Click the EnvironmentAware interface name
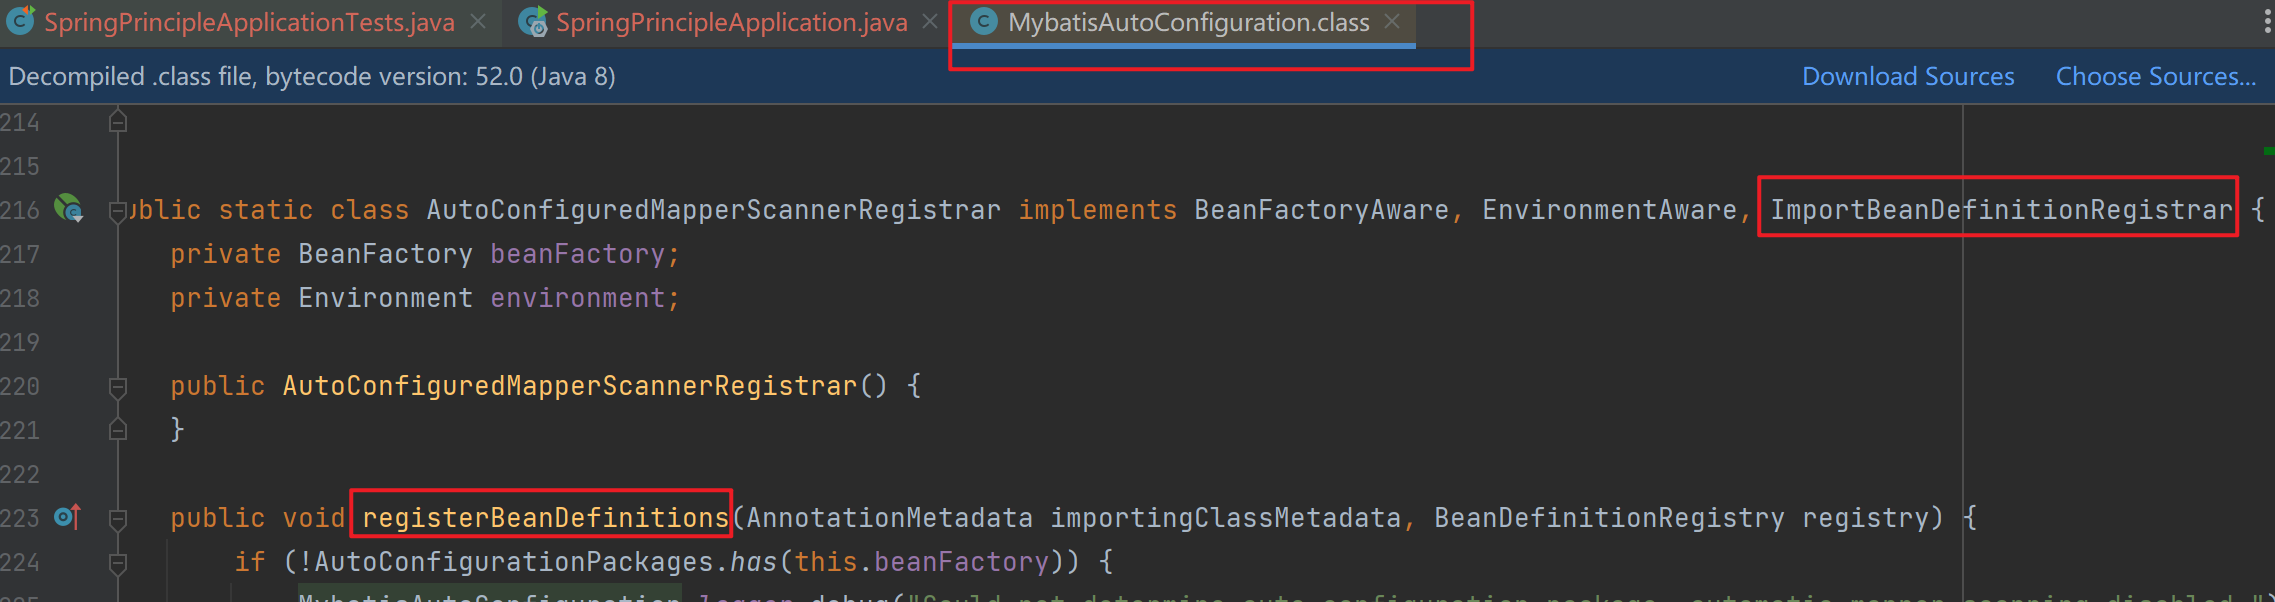The height and width of the screenshot is (602, 2275). pyautogui.click(x=1609, y=210)
